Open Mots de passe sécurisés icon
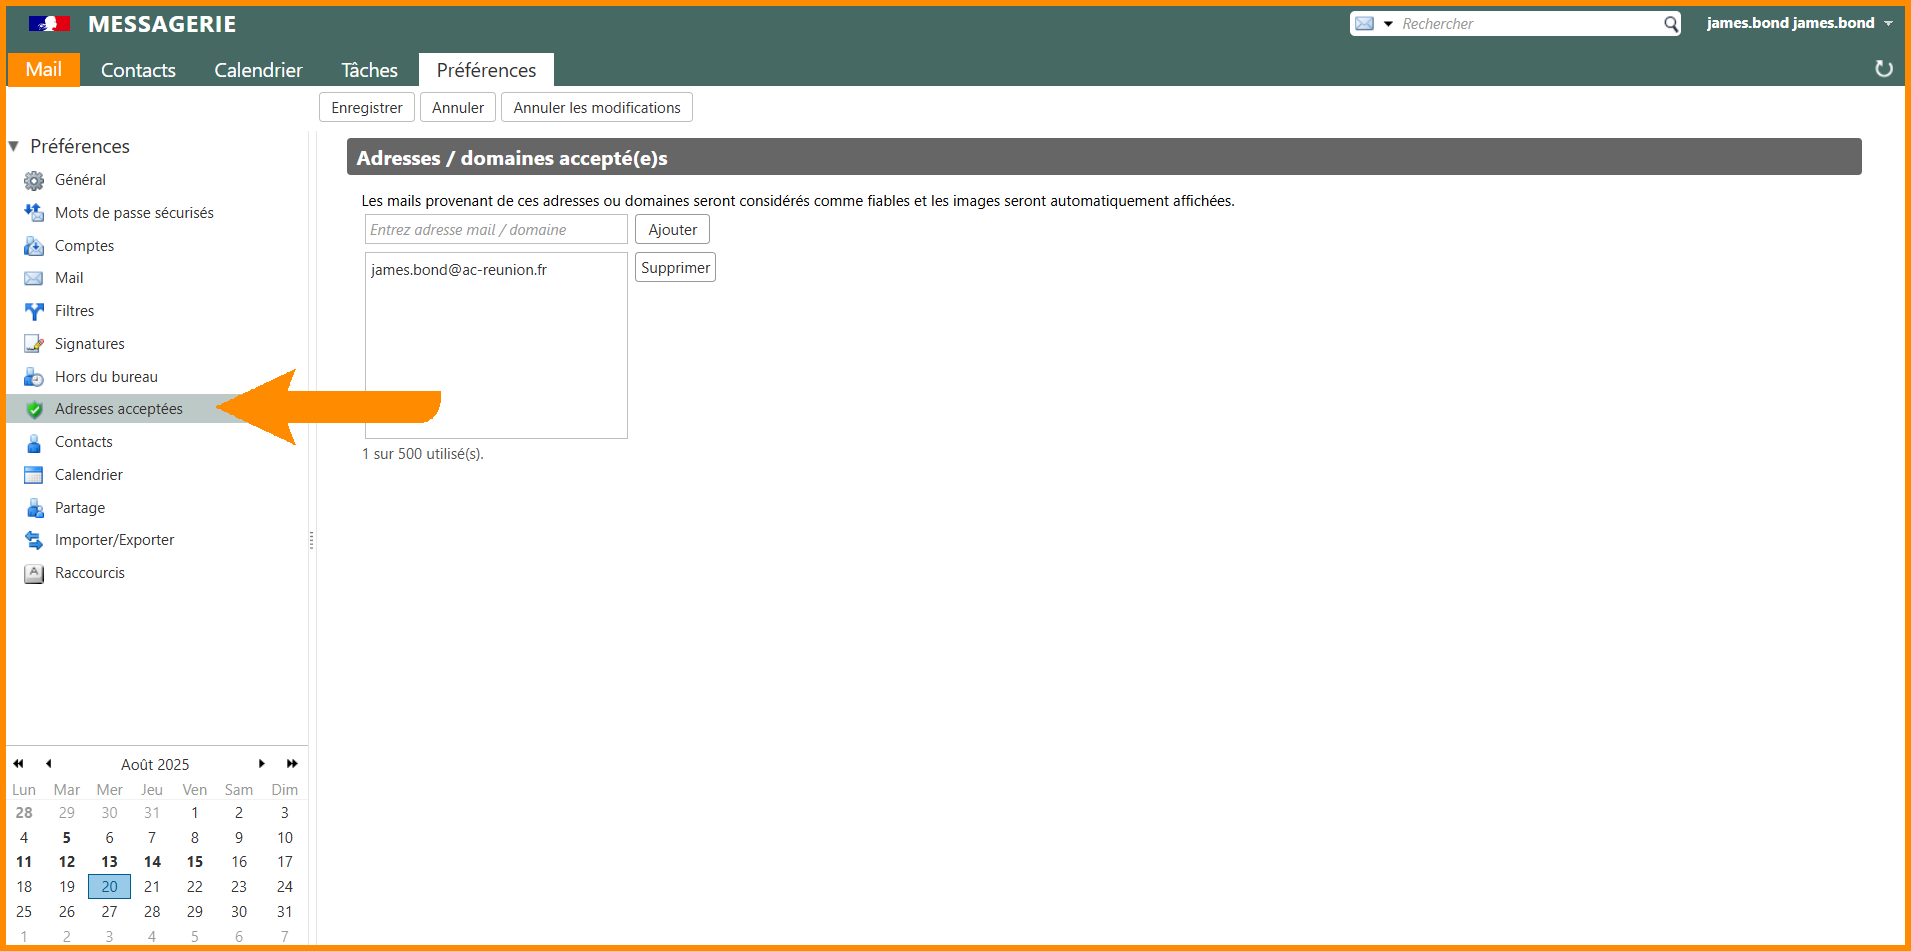 34,213
